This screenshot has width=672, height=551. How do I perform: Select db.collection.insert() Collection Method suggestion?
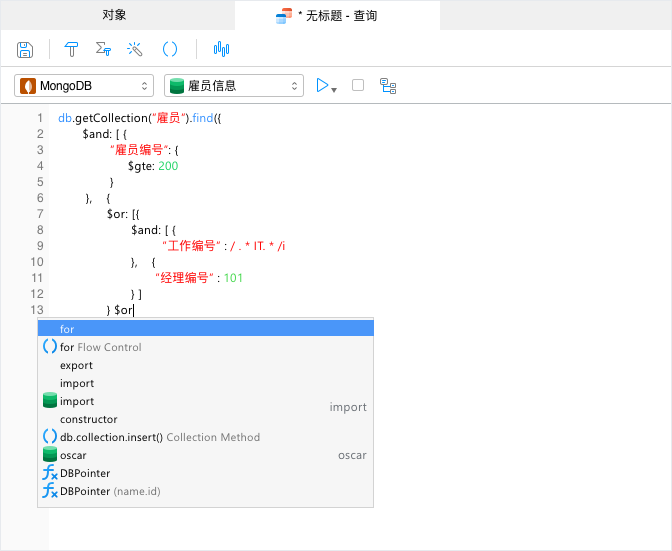point(159,437)
